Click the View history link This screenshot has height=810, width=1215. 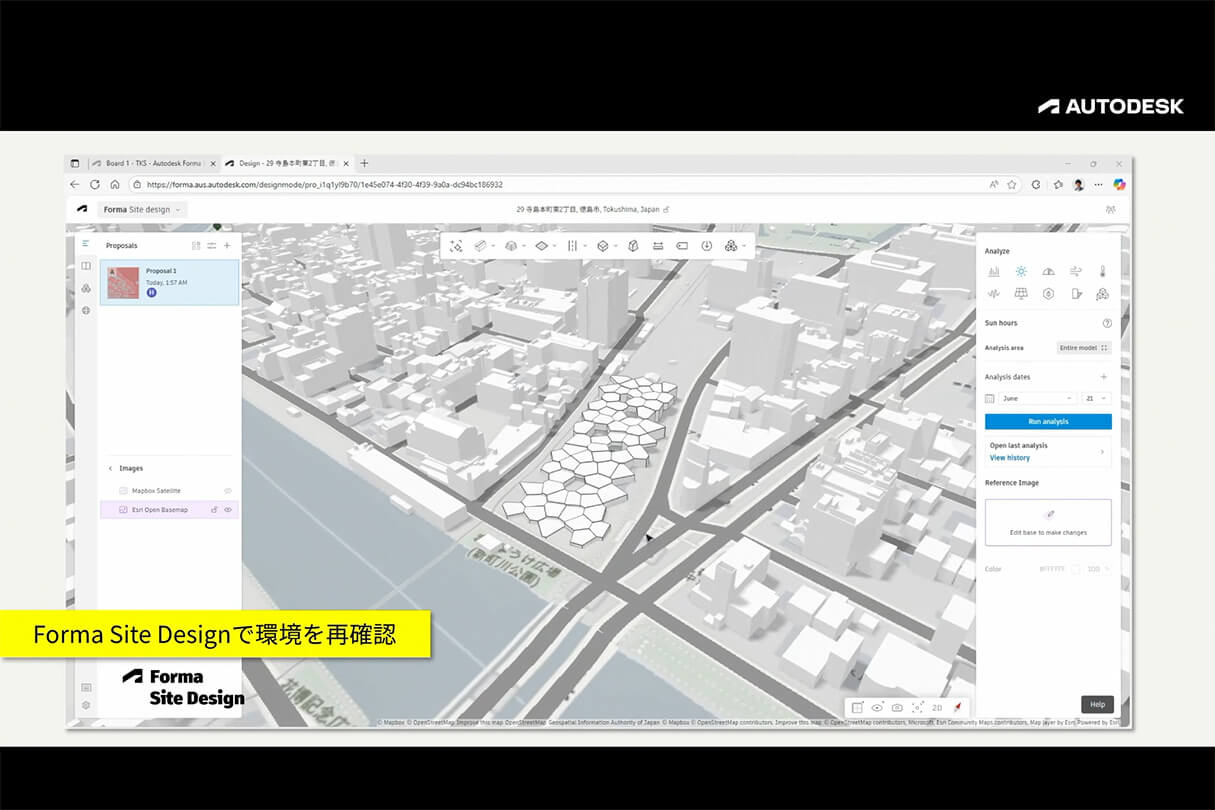click(1009, 458)
